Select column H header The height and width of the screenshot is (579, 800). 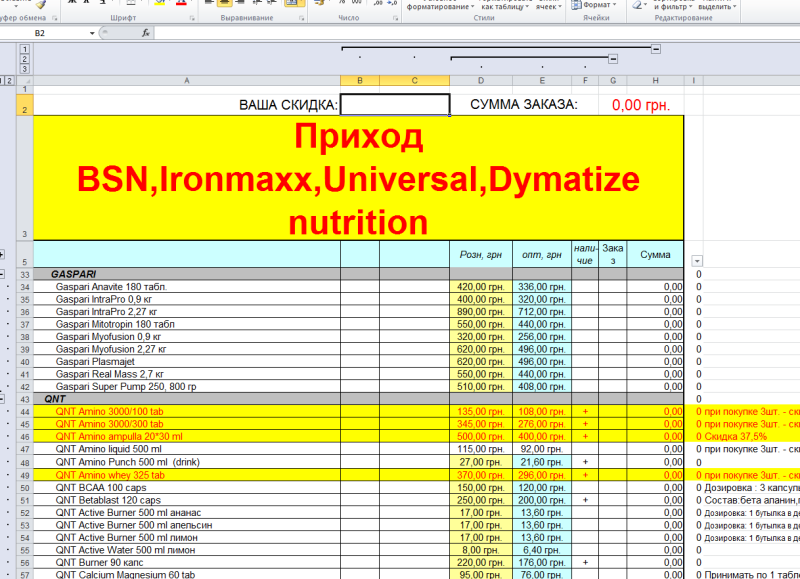coord(655,81)
